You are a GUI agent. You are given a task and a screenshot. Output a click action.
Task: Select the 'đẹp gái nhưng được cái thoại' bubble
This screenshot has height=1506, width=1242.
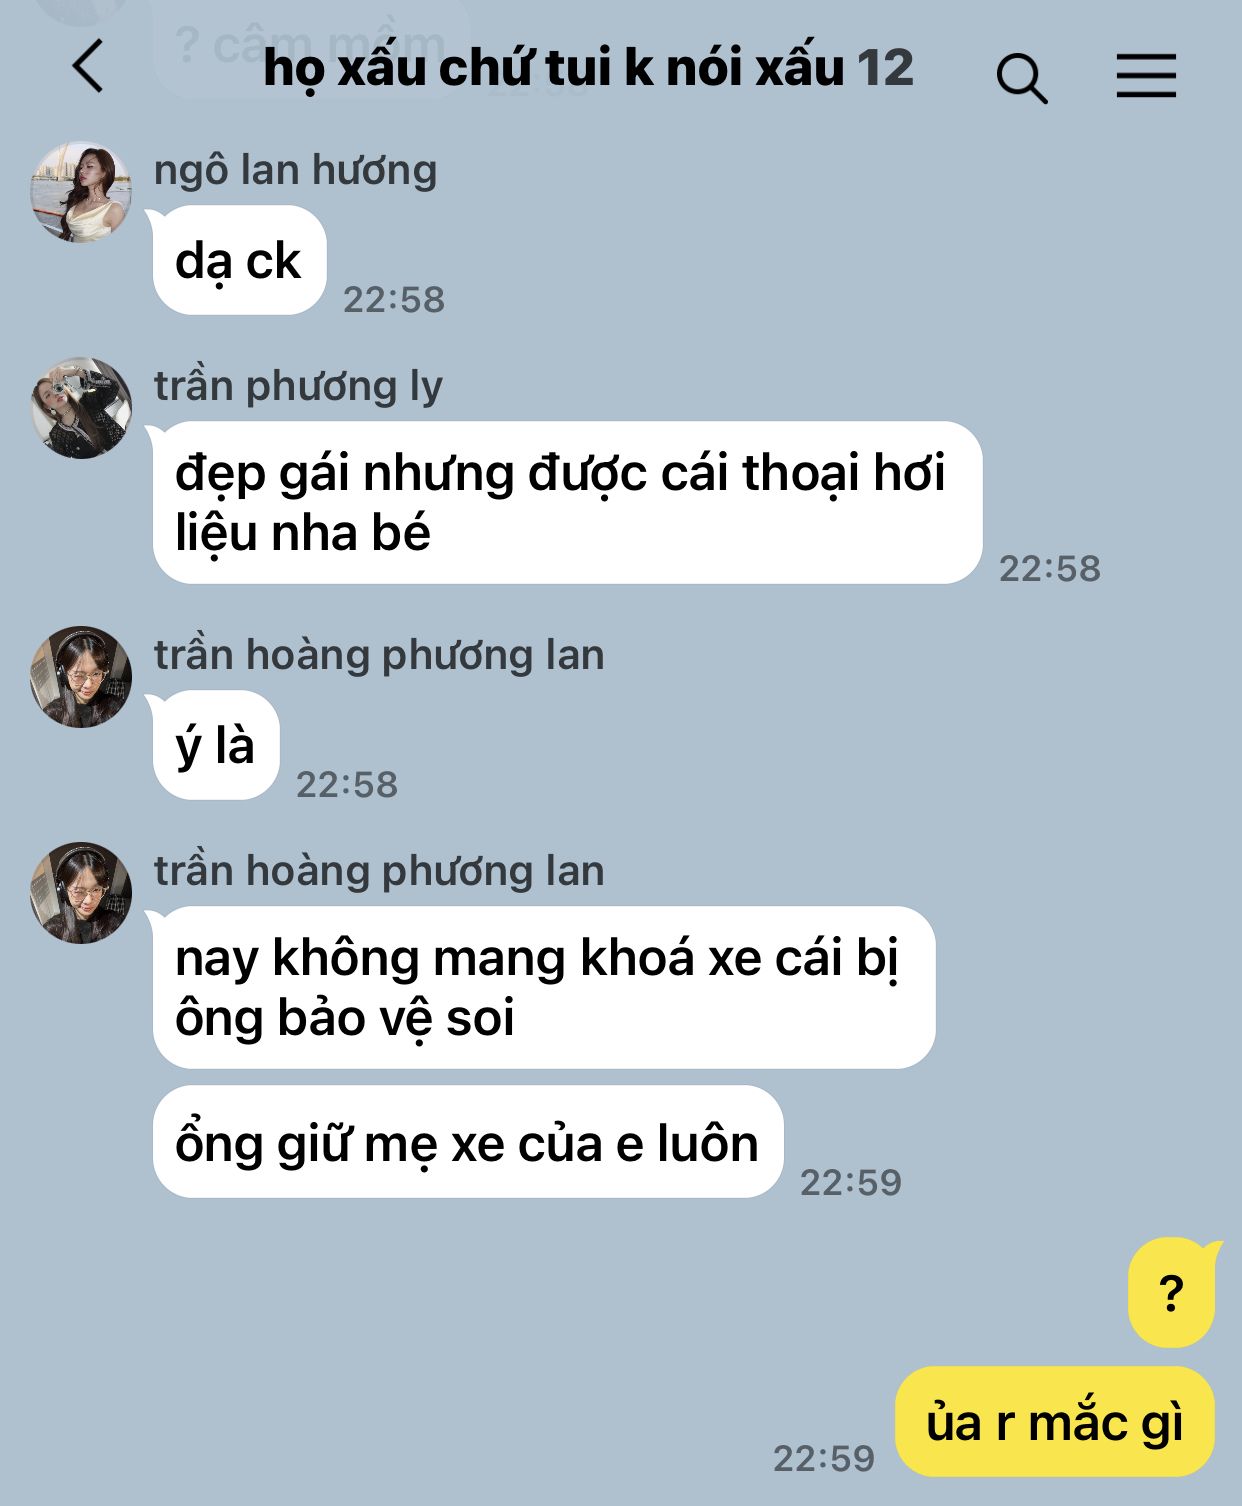coord(567,503)
